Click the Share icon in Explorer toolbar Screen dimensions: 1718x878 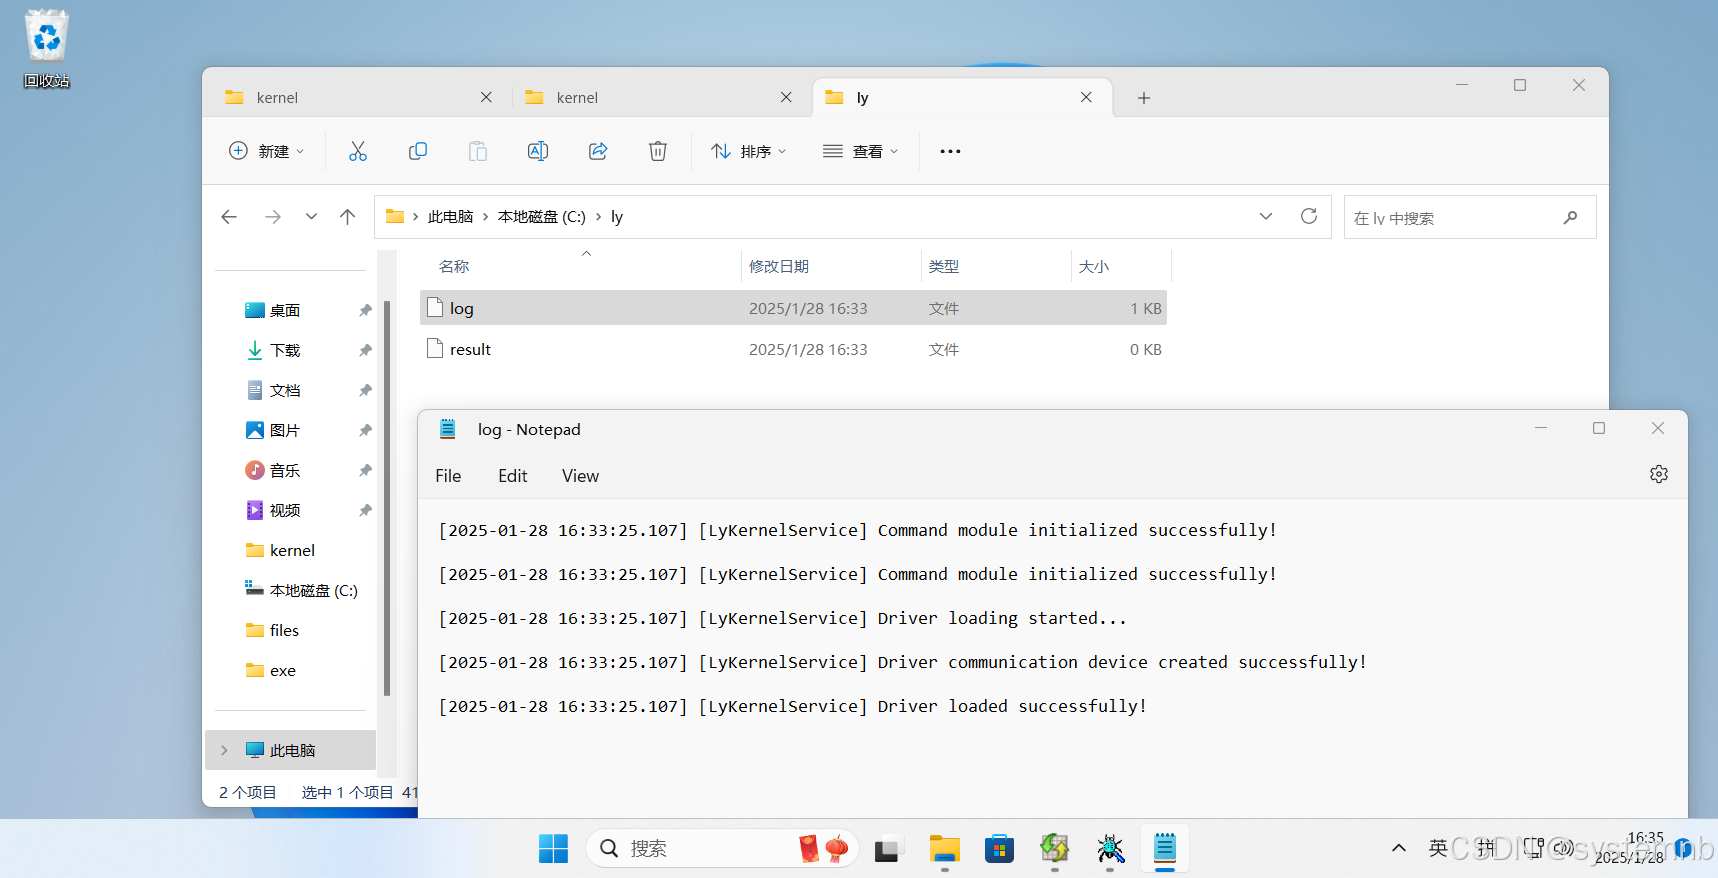pos(598,151)
